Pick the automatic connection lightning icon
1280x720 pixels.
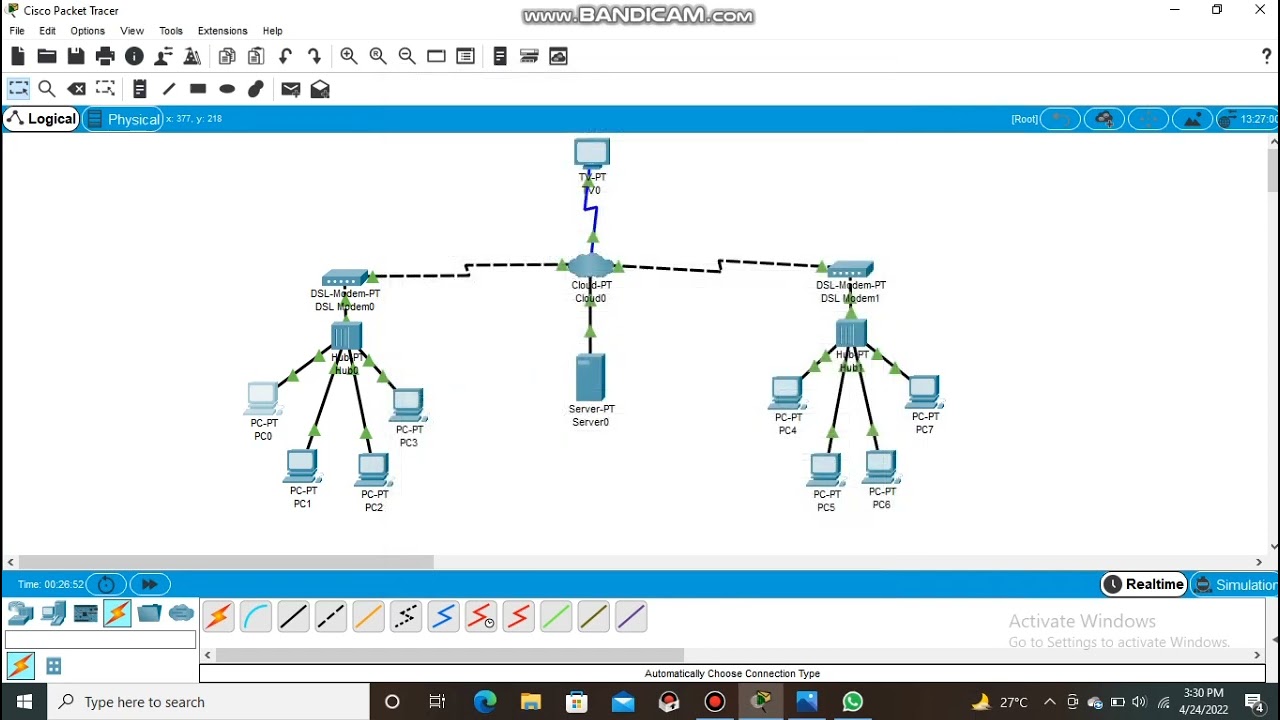tap(218, 617)
